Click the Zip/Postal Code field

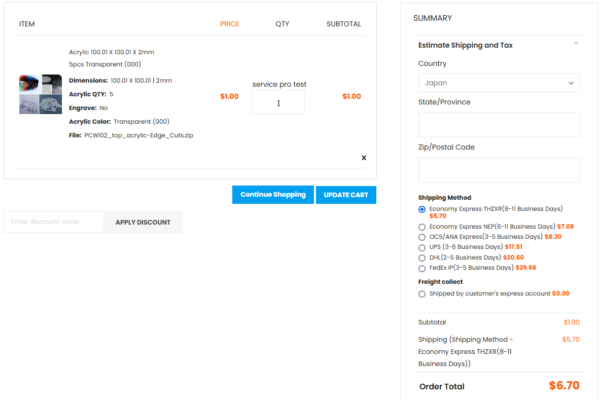click(x=498, y=169)
